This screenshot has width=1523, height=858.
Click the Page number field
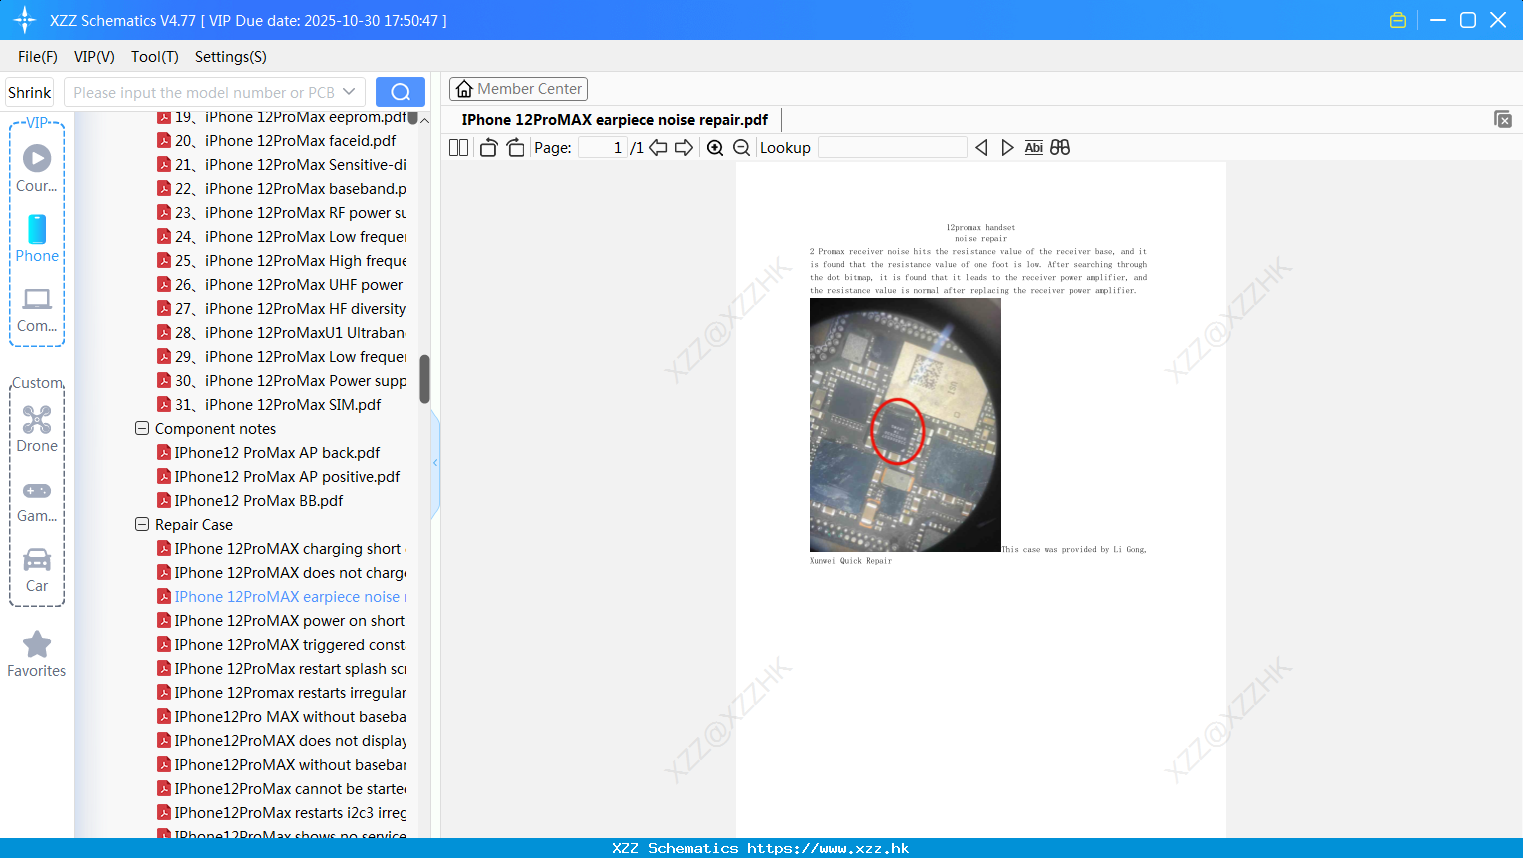point(604,147)
